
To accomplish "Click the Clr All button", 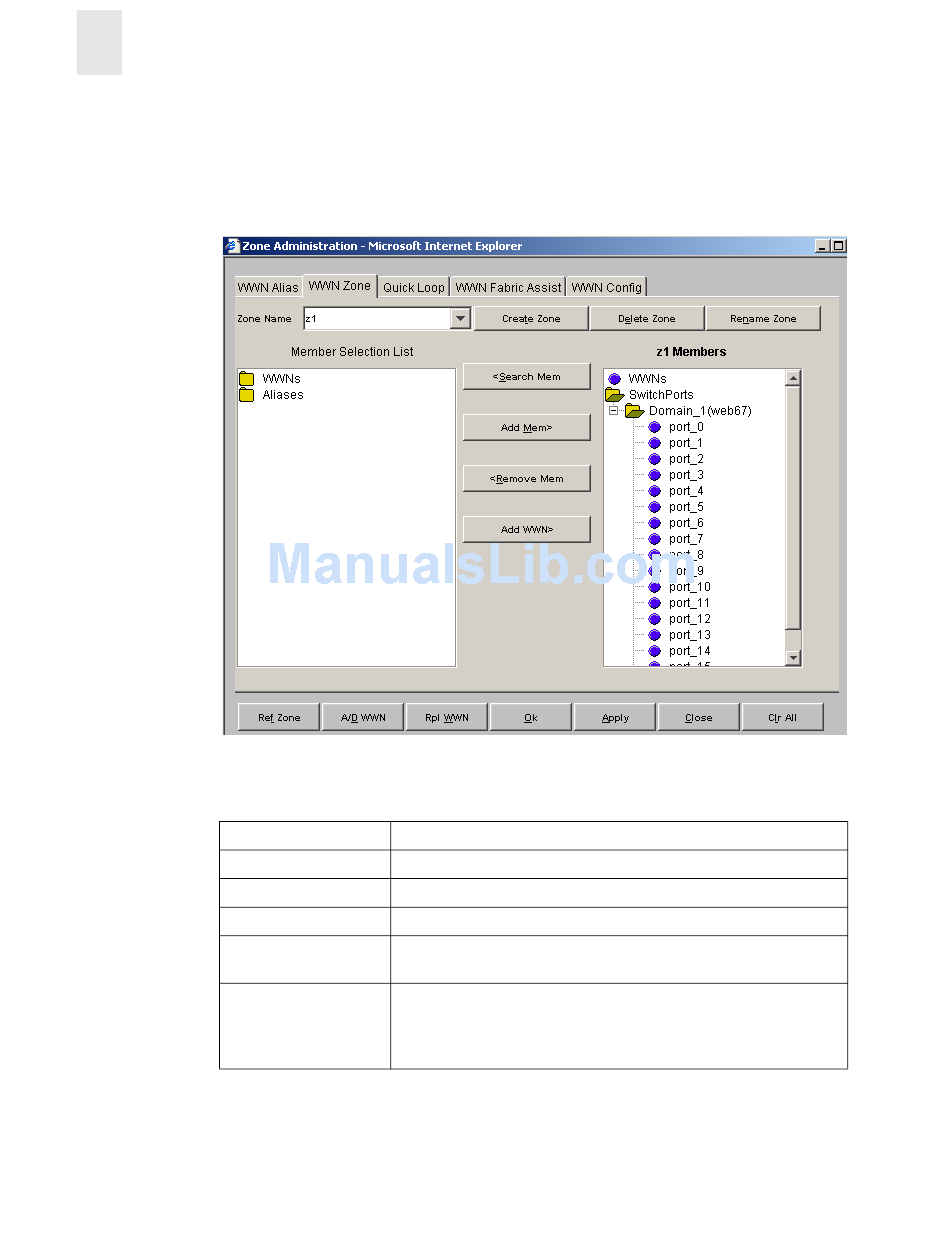I will [783, 717].
